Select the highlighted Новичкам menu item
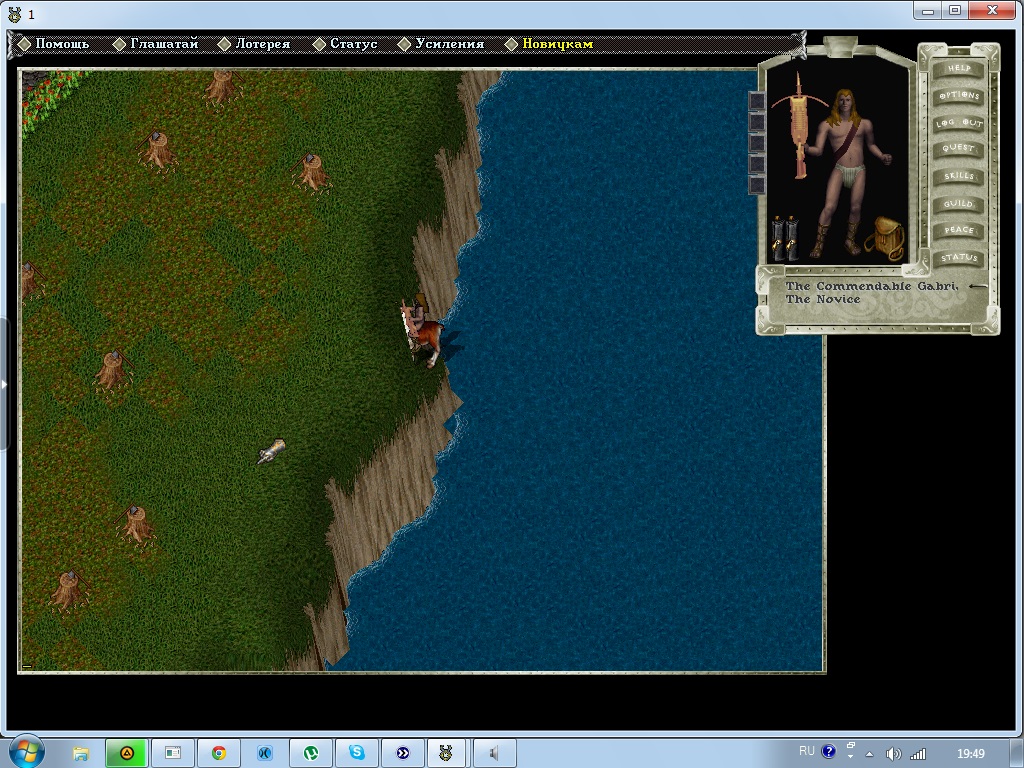This screenshot has width=1024, height=768. 557,44
